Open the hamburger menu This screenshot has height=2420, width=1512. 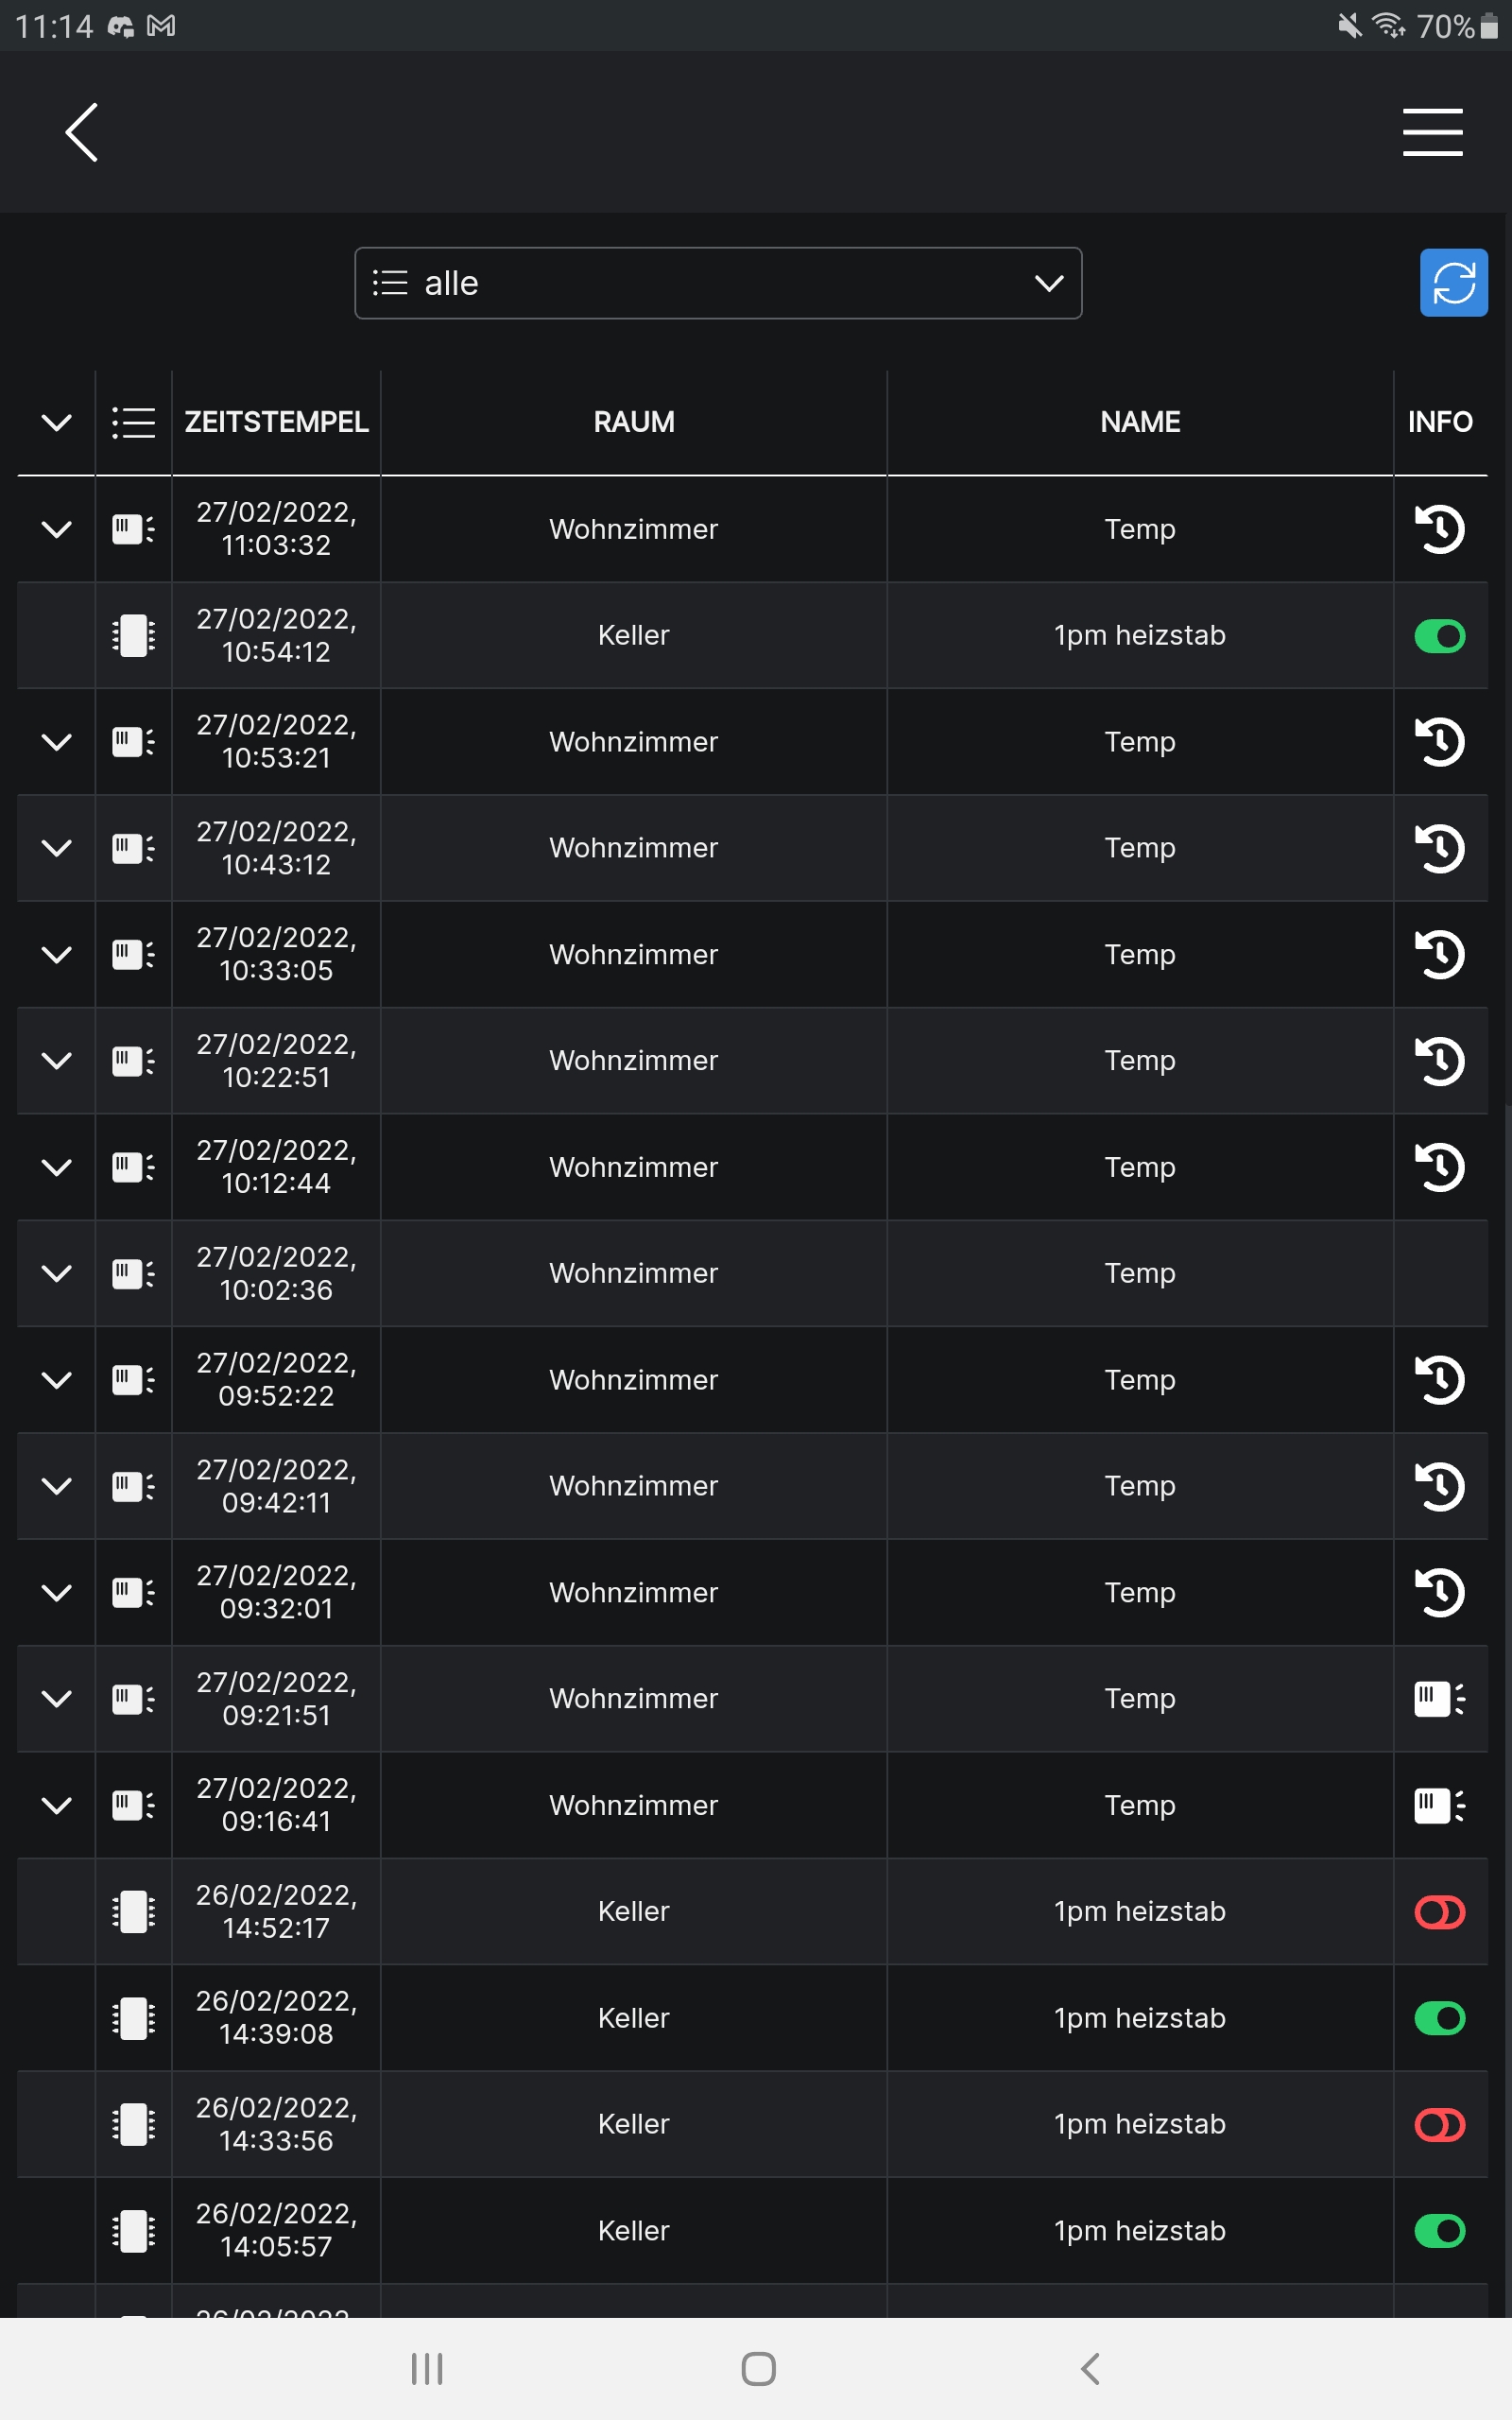point(1432,132)
